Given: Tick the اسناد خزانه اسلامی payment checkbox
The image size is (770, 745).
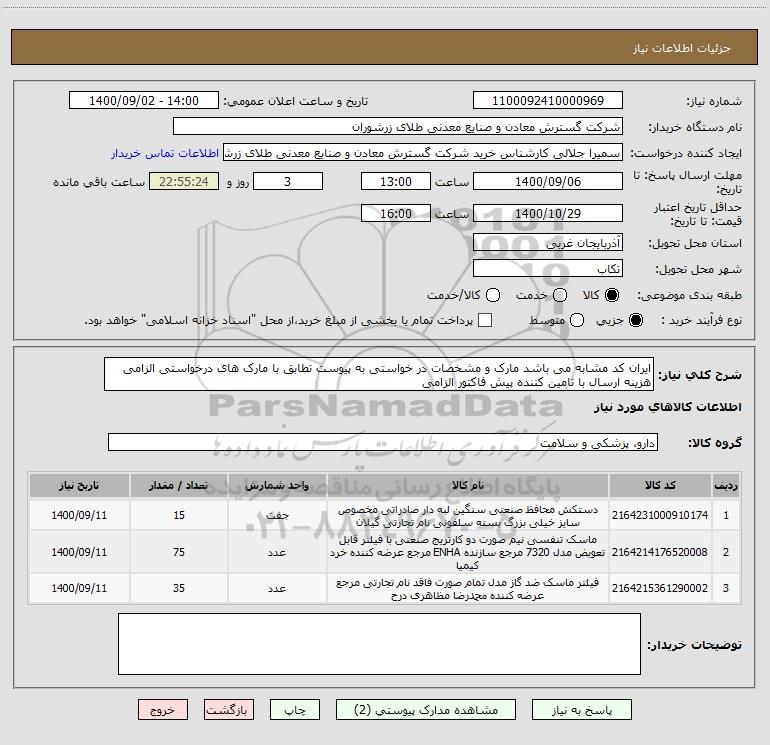Looking at the screenshot, I should (x=485, y=321).
